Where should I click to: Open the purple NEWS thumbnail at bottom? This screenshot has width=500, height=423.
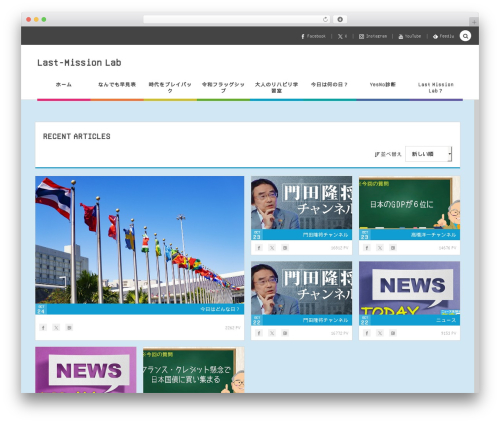(86, 370)
